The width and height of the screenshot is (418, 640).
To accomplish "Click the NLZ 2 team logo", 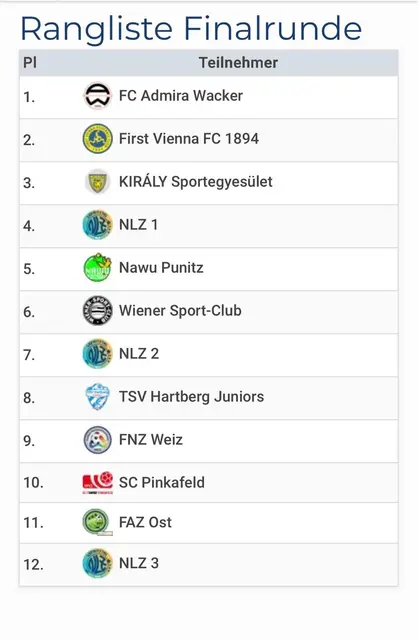I will 97,354.
